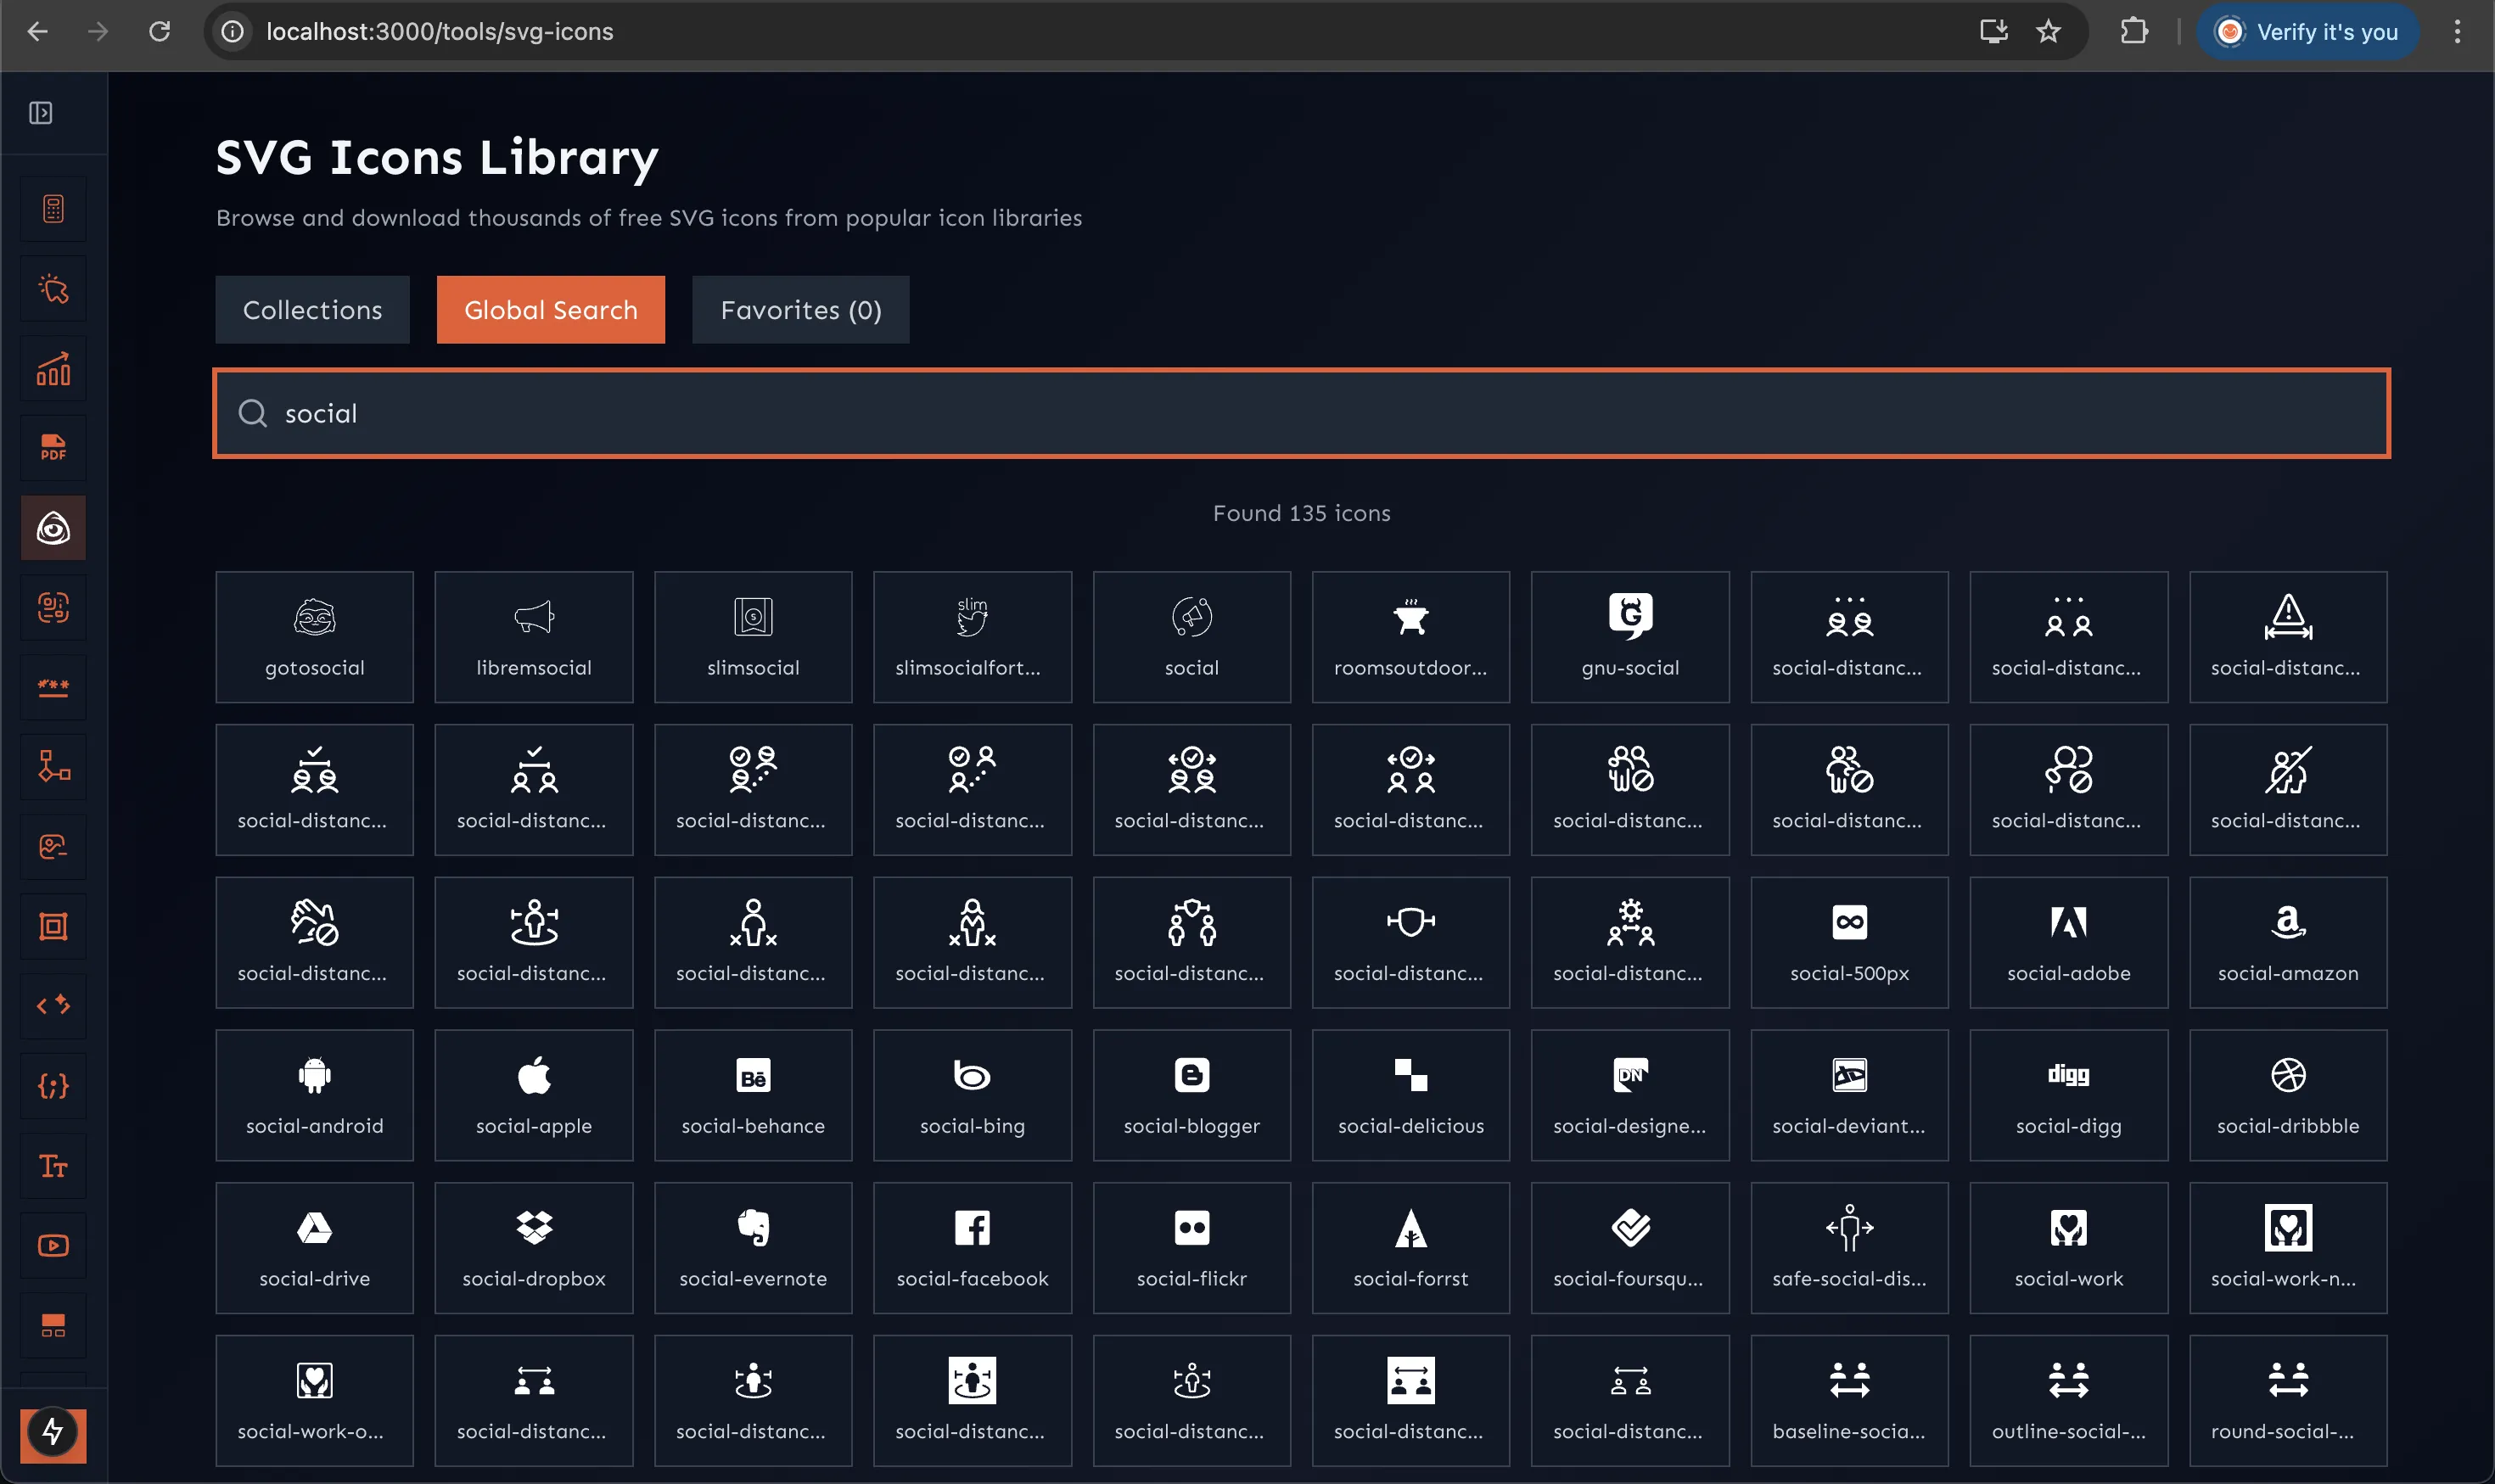
Task: Click the Verify it's you button
Action: (x=2307, y=32)
